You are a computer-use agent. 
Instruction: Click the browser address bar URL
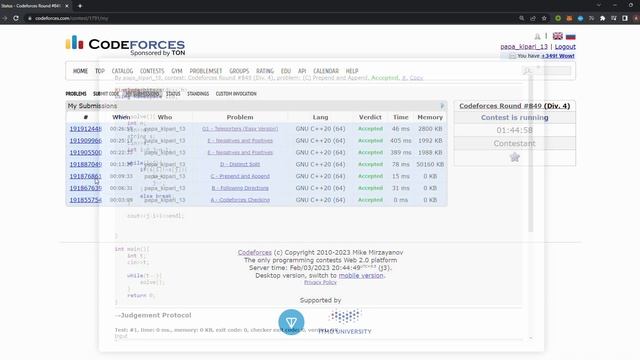pyautogui.click(x=71, y=18)
